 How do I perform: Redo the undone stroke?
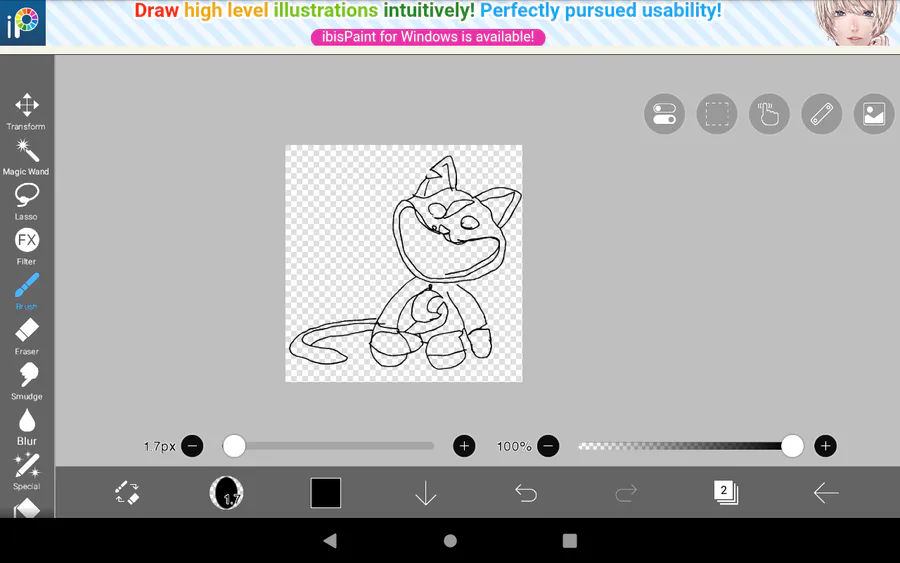click(x=626, y=493)
